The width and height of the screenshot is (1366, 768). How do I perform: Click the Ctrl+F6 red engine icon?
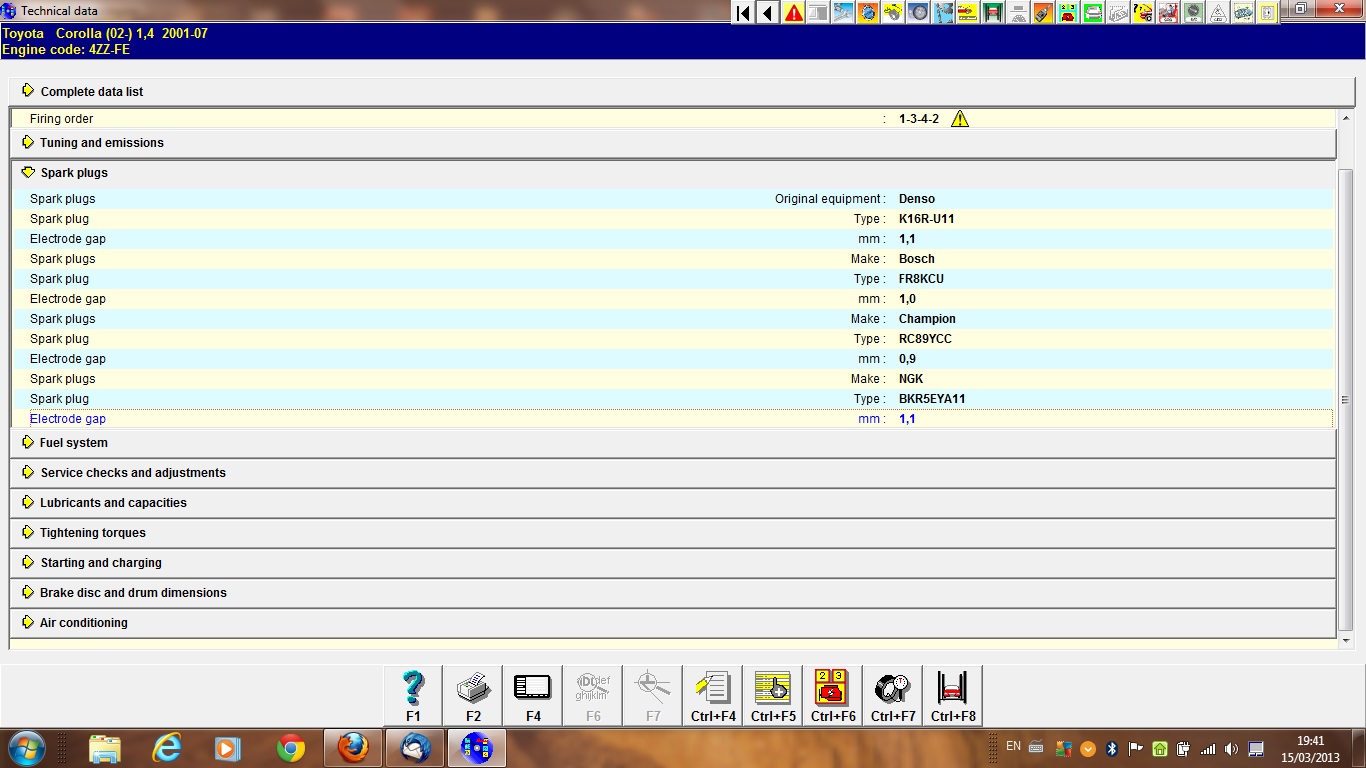point(832,695)
